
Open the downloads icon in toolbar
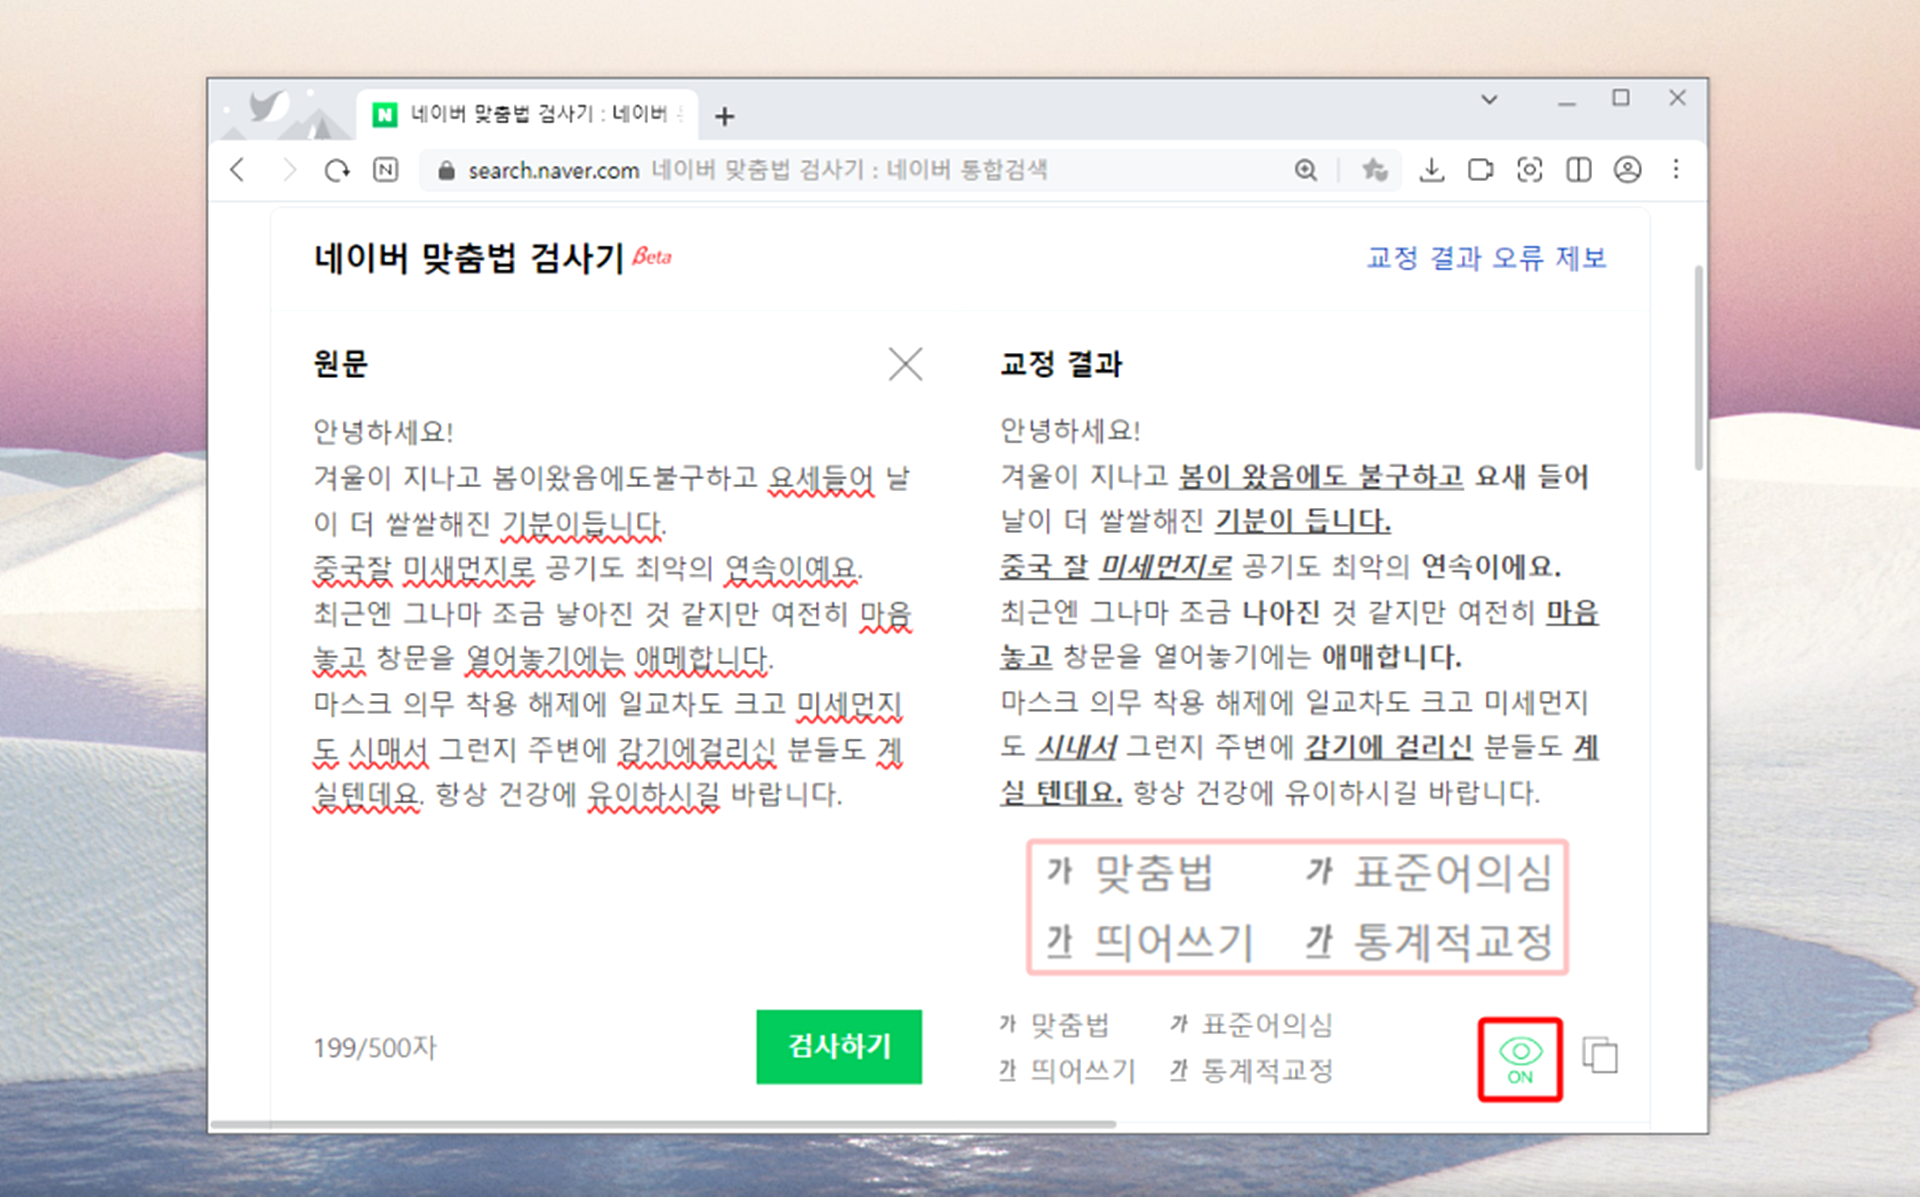point(1431,170)
